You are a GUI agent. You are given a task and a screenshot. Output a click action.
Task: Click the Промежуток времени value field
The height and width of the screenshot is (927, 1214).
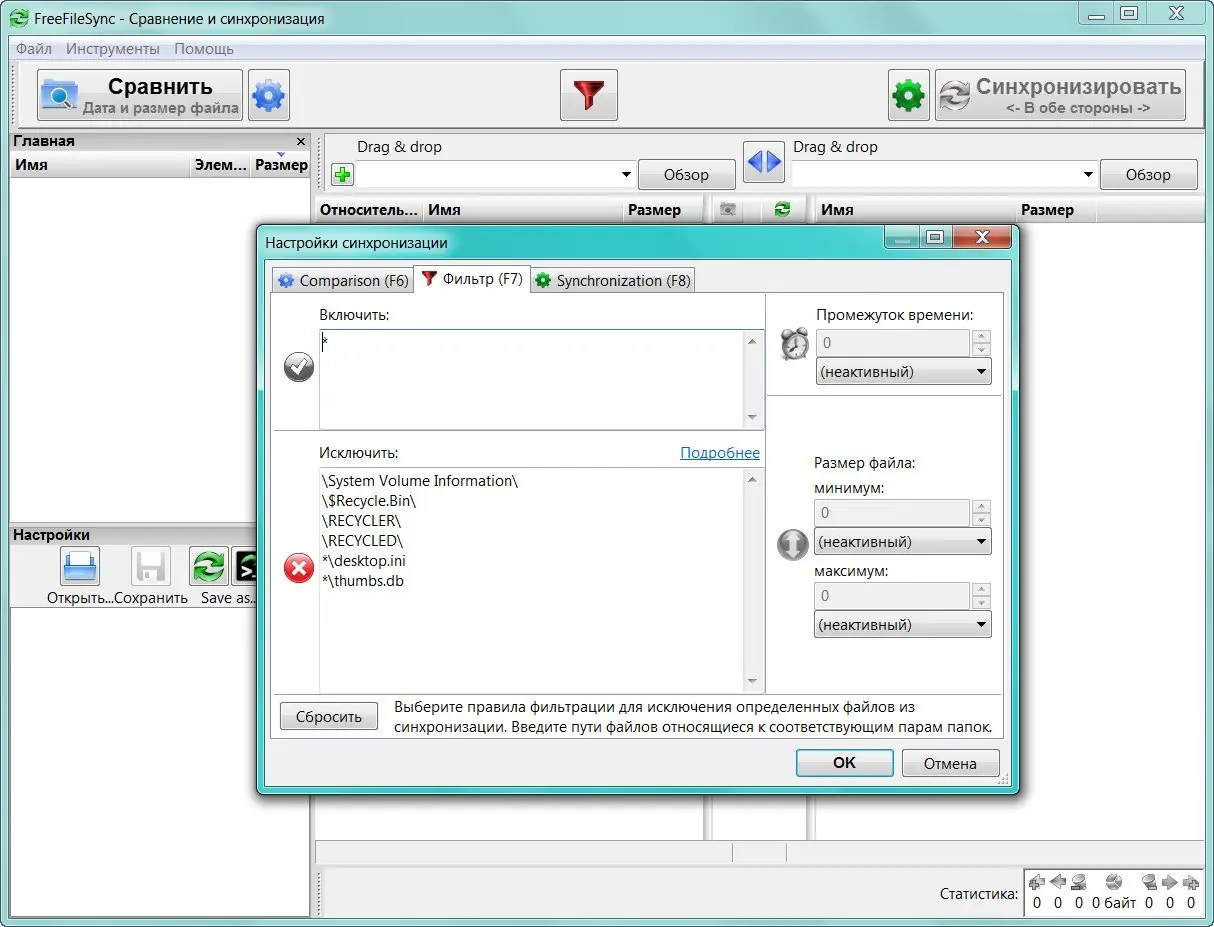coord(893,343)
